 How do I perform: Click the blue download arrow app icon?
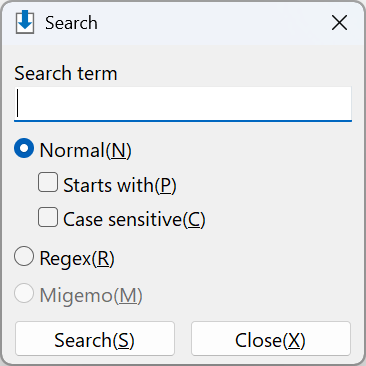[25, 22]
